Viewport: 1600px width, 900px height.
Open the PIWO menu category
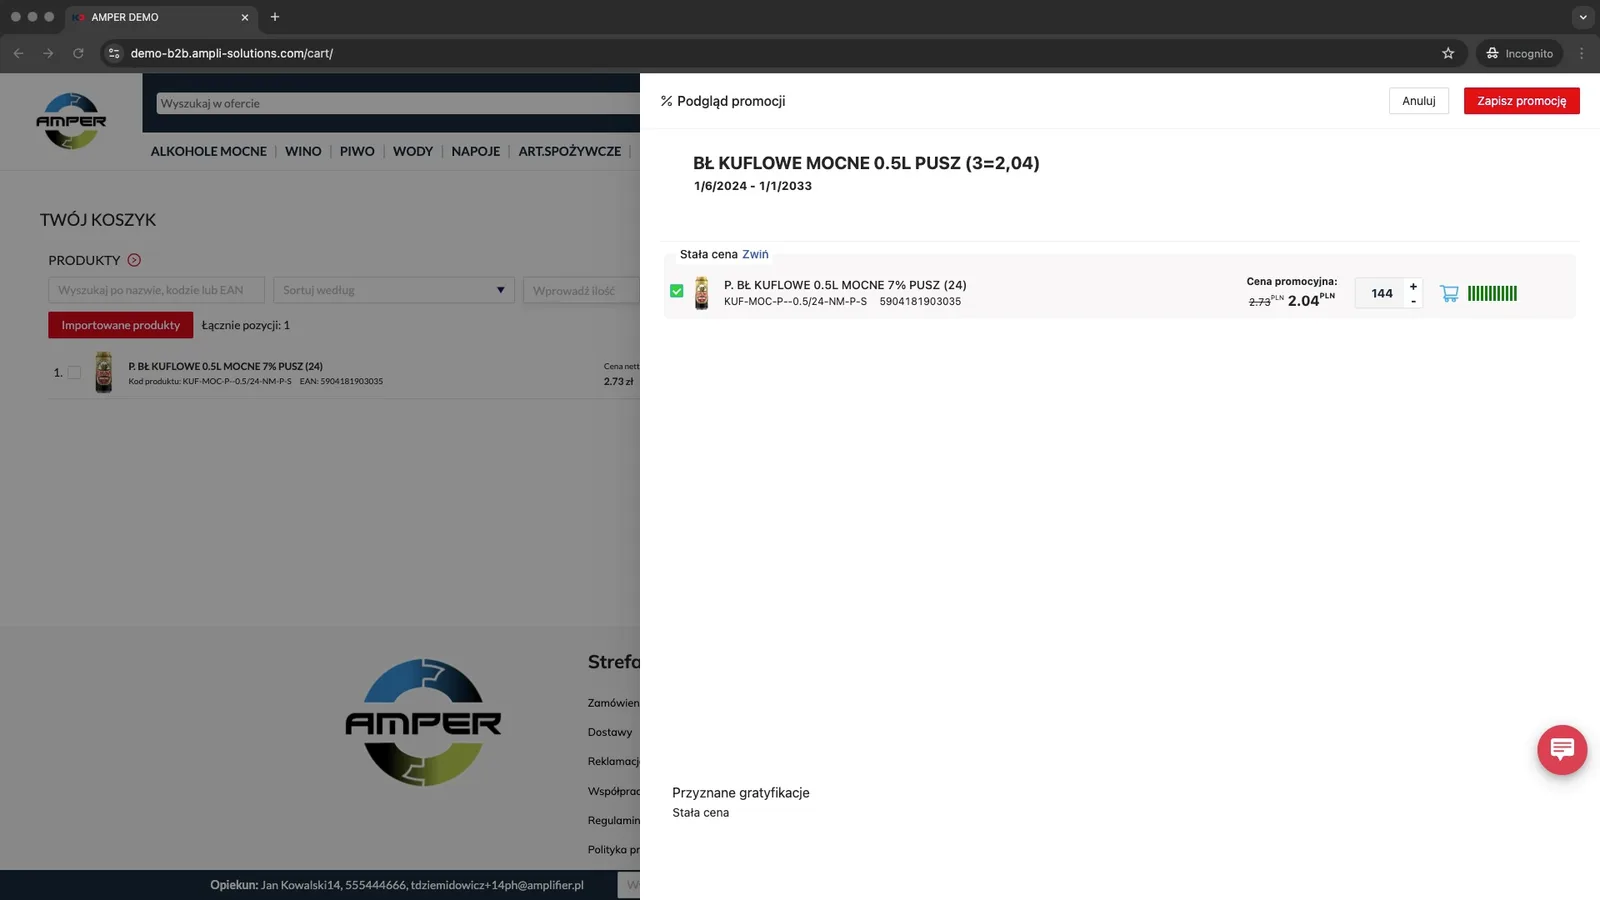pyautogui.click(x=357, y=151)
